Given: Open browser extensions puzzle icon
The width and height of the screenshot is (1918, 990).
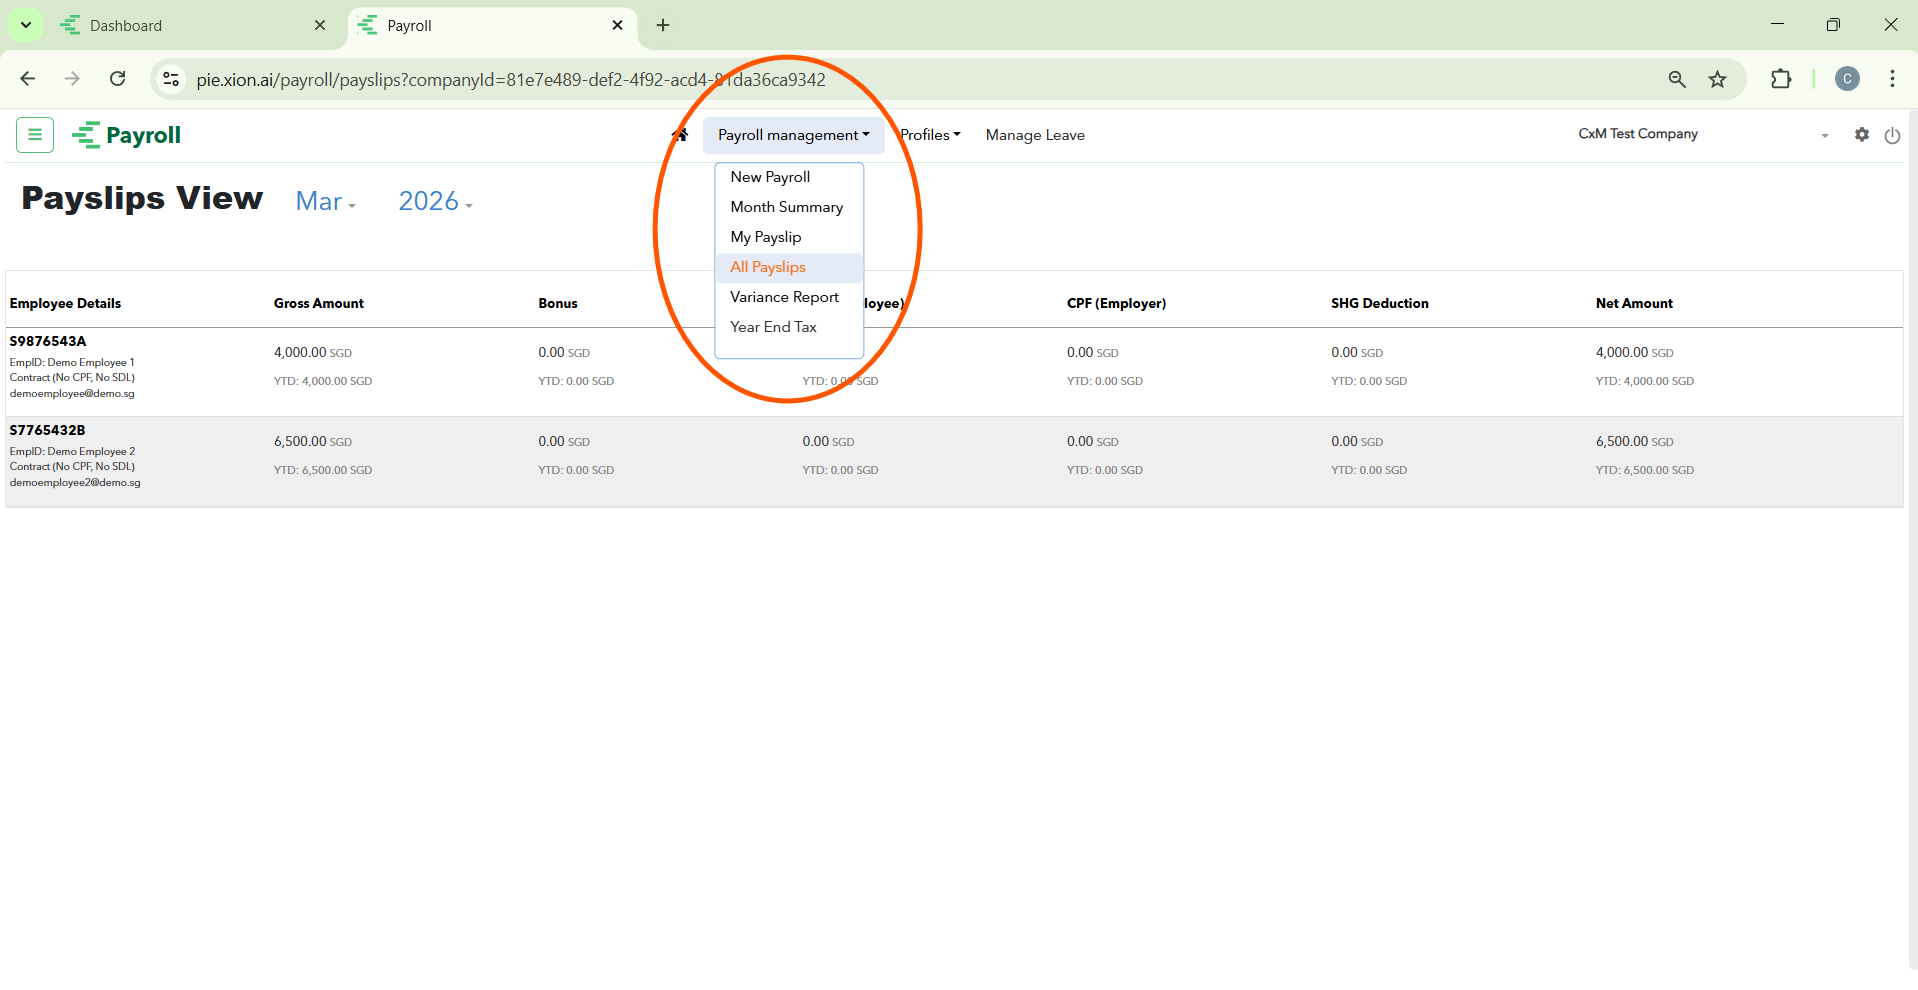Looking at the screenshot, I should [x=1781, y=80].
